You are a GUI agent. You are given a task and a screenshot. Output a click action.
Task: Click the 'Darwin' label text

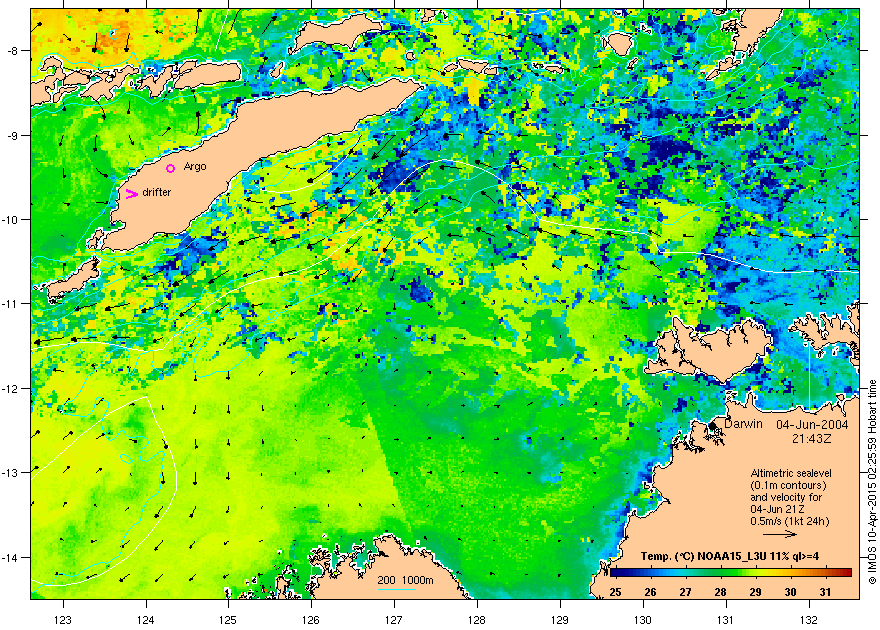point(743,424)
